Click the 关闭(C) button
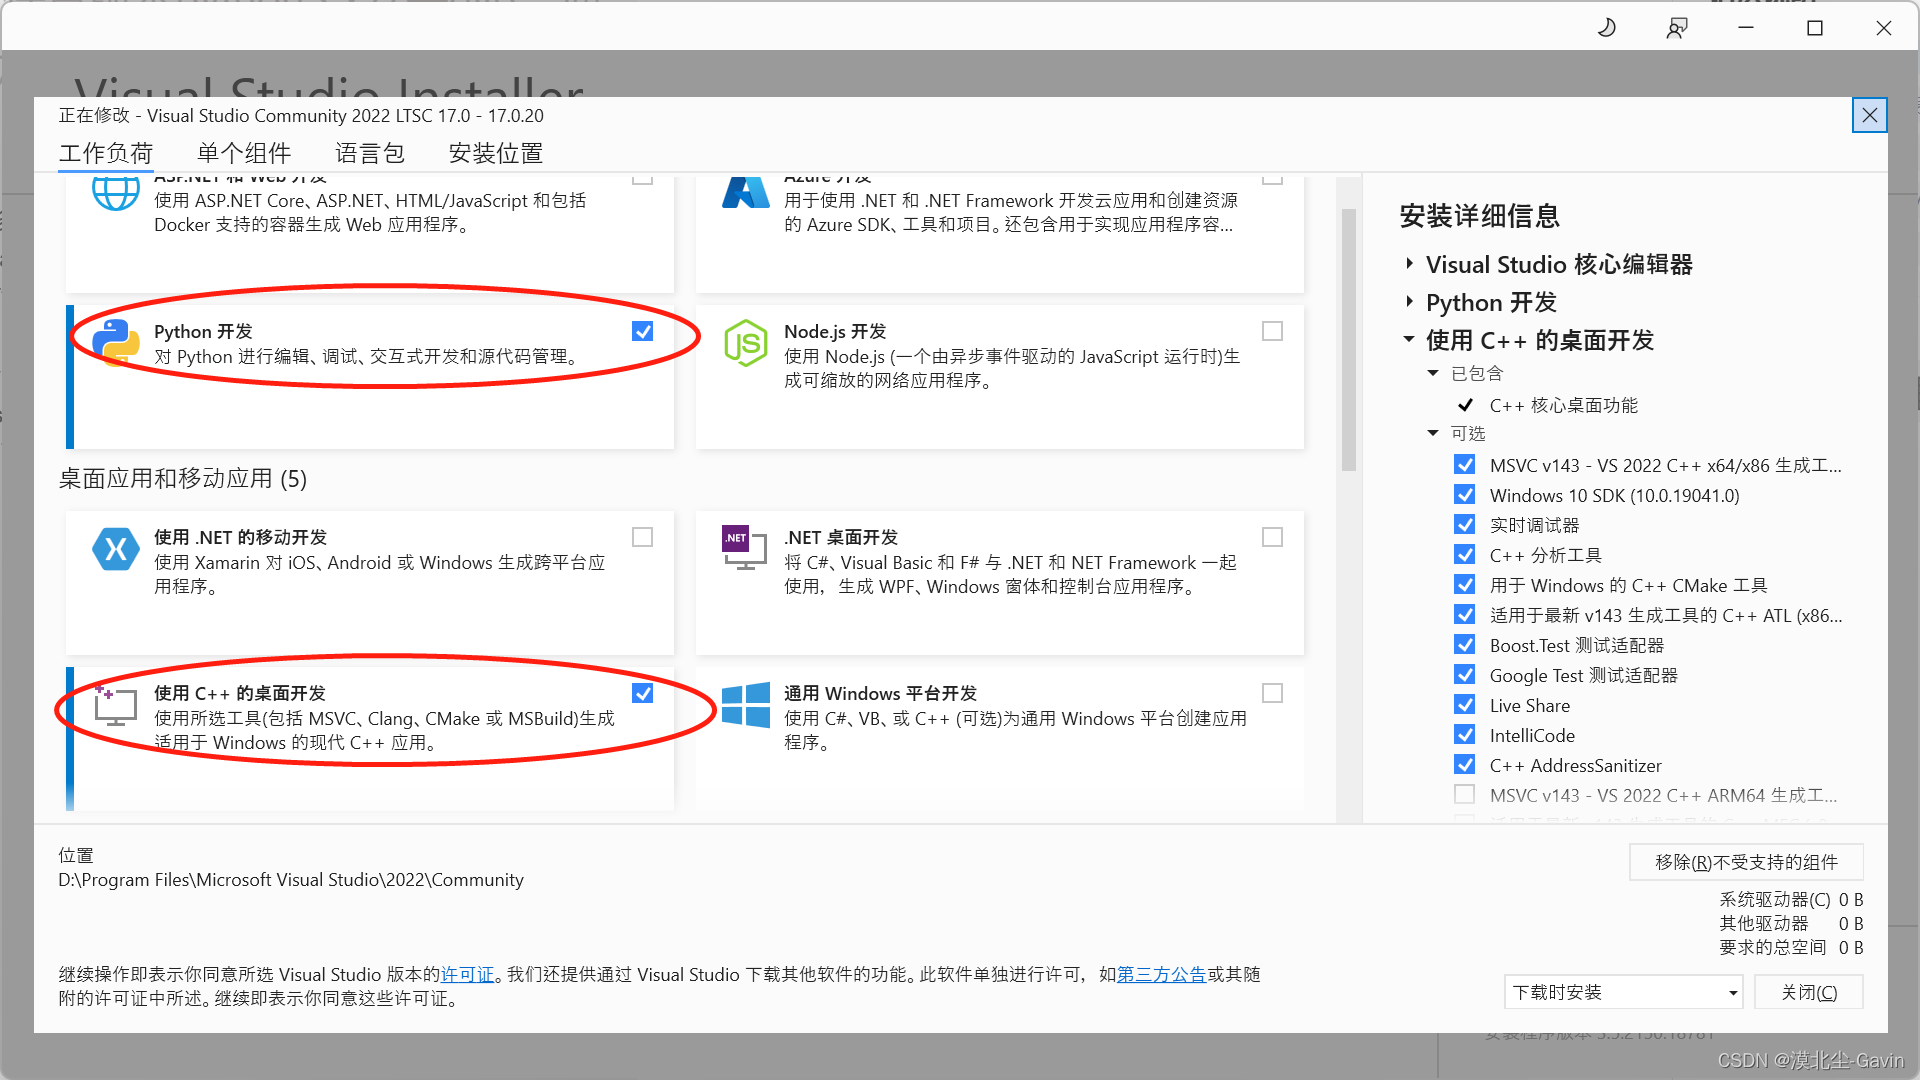The width and height of the screenshot is (1920, 1080). [x=1809, y=992]
